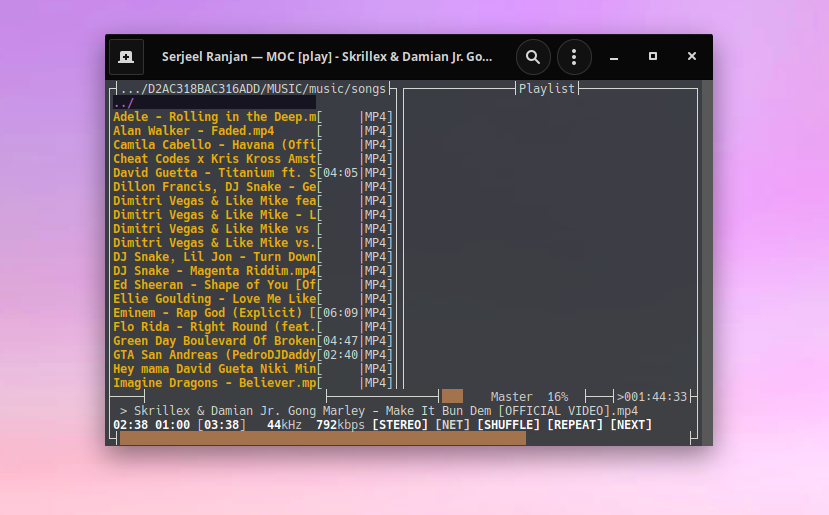Go to parent directory ../ entry
Image resolution: width=829 pixels, height=515 pixels.
pyautogui.click(x=215, y=103)
